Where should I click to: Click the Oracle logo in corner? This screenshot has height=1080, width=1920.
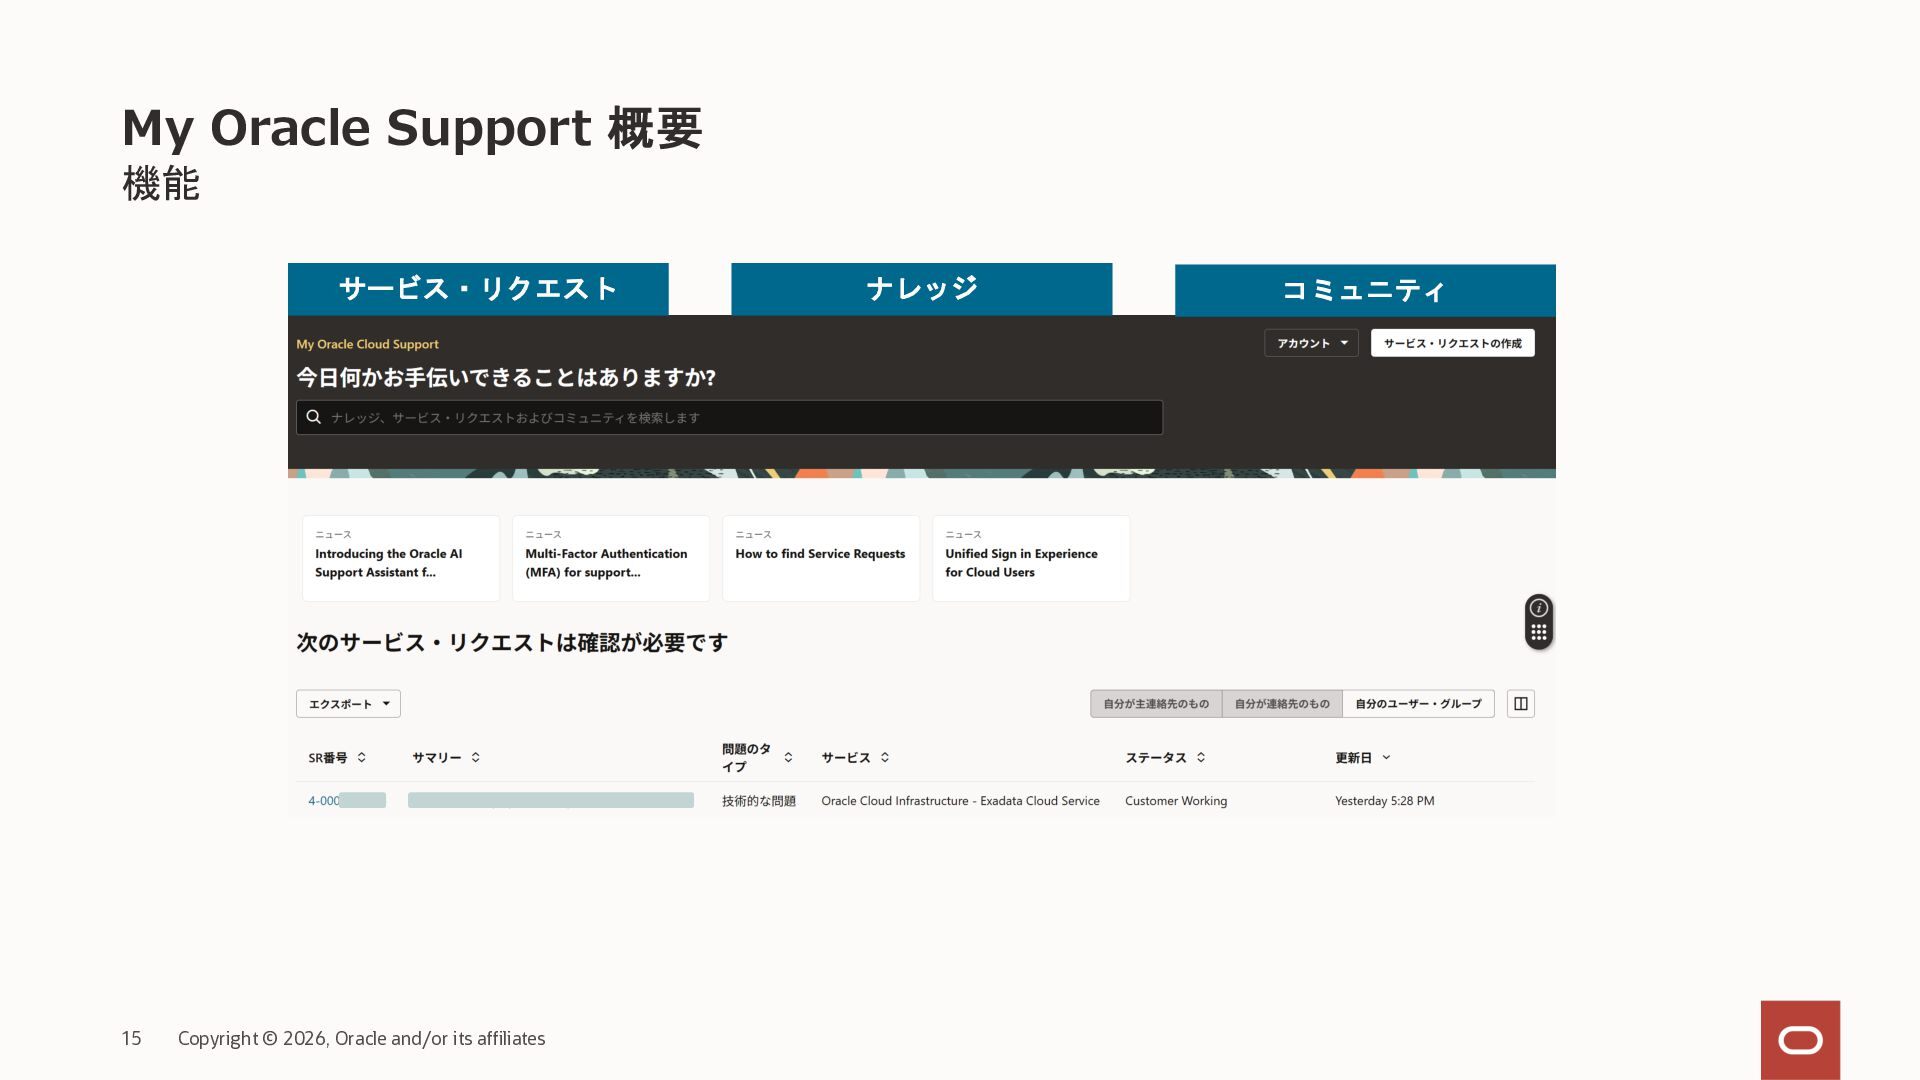coord(1800,1040)
